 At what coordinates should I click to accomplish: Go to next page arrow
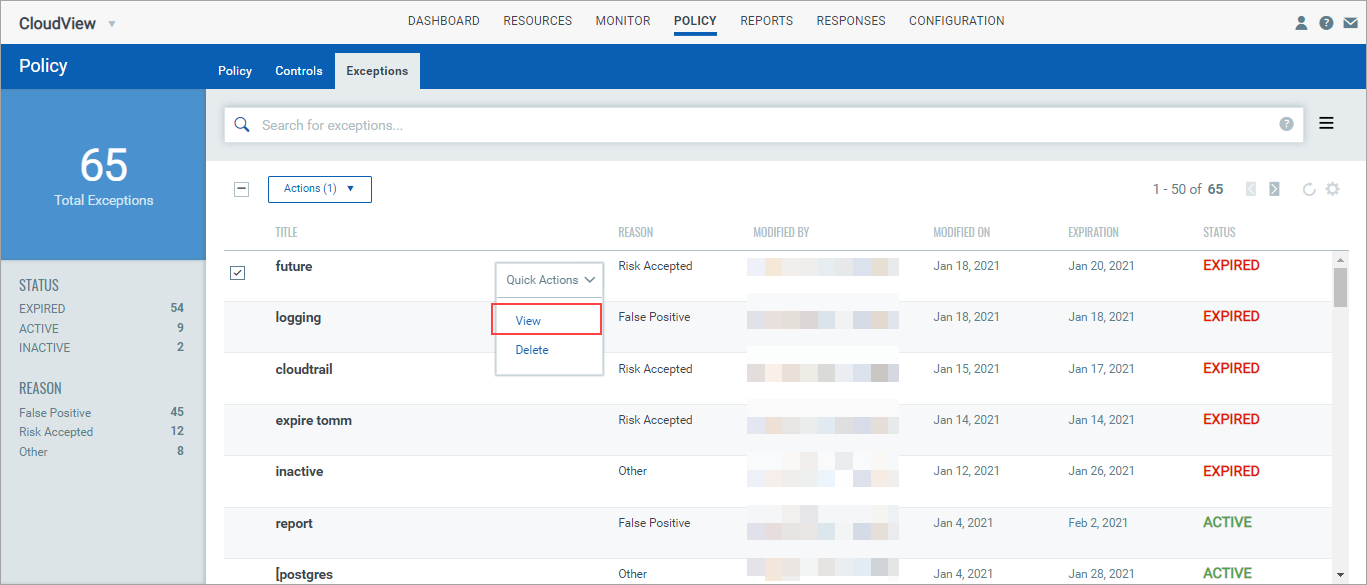click(1274, 189)
